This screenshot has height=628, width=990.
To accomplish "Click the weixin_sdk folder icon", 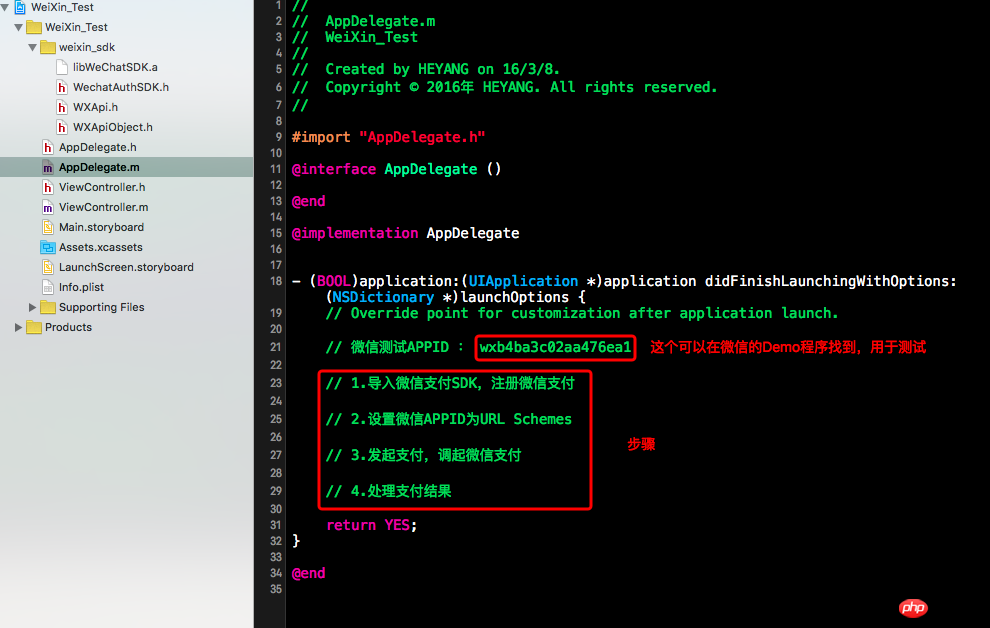I will point(48,47).
